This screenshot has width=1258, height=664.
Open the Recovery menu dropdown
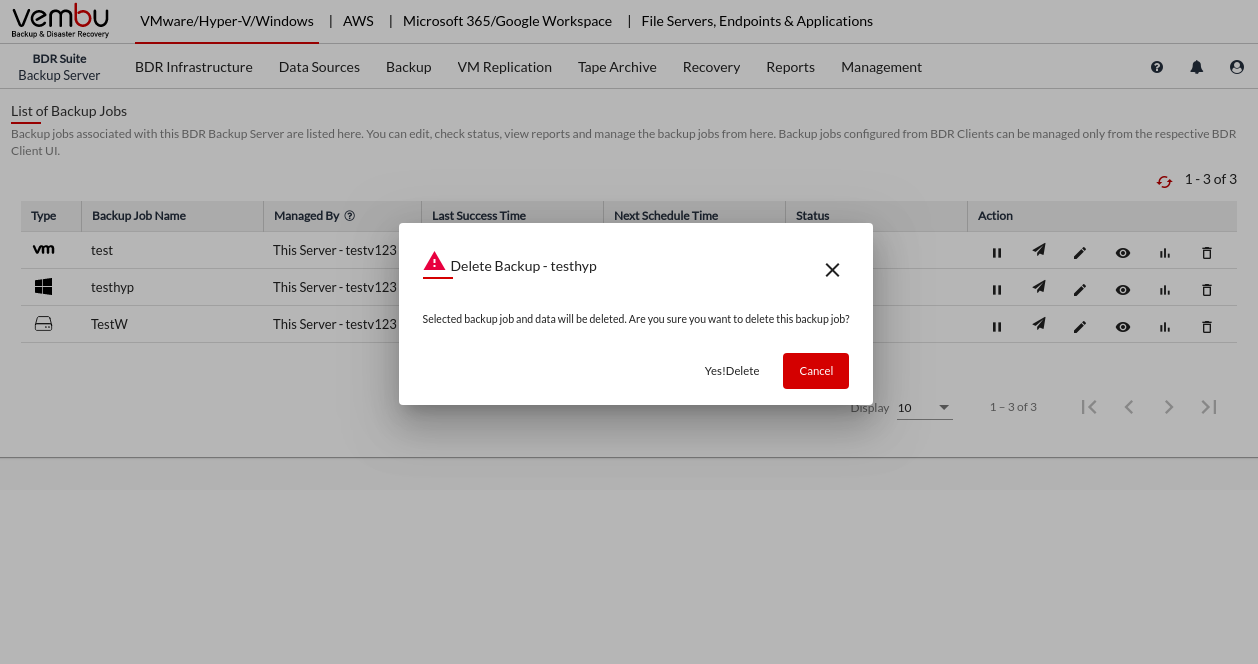click(711, 67)
